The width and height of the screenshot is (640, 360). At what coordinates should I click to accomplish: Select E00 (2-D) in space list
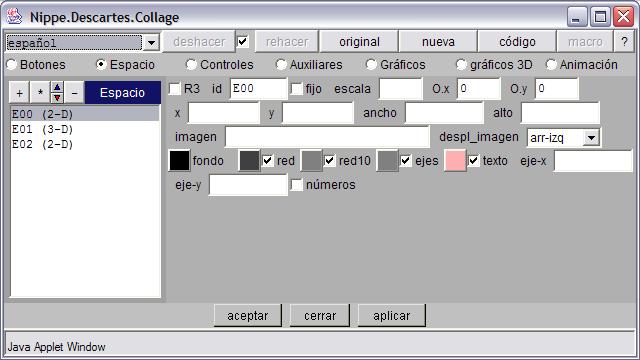click(x=85, y=114)
